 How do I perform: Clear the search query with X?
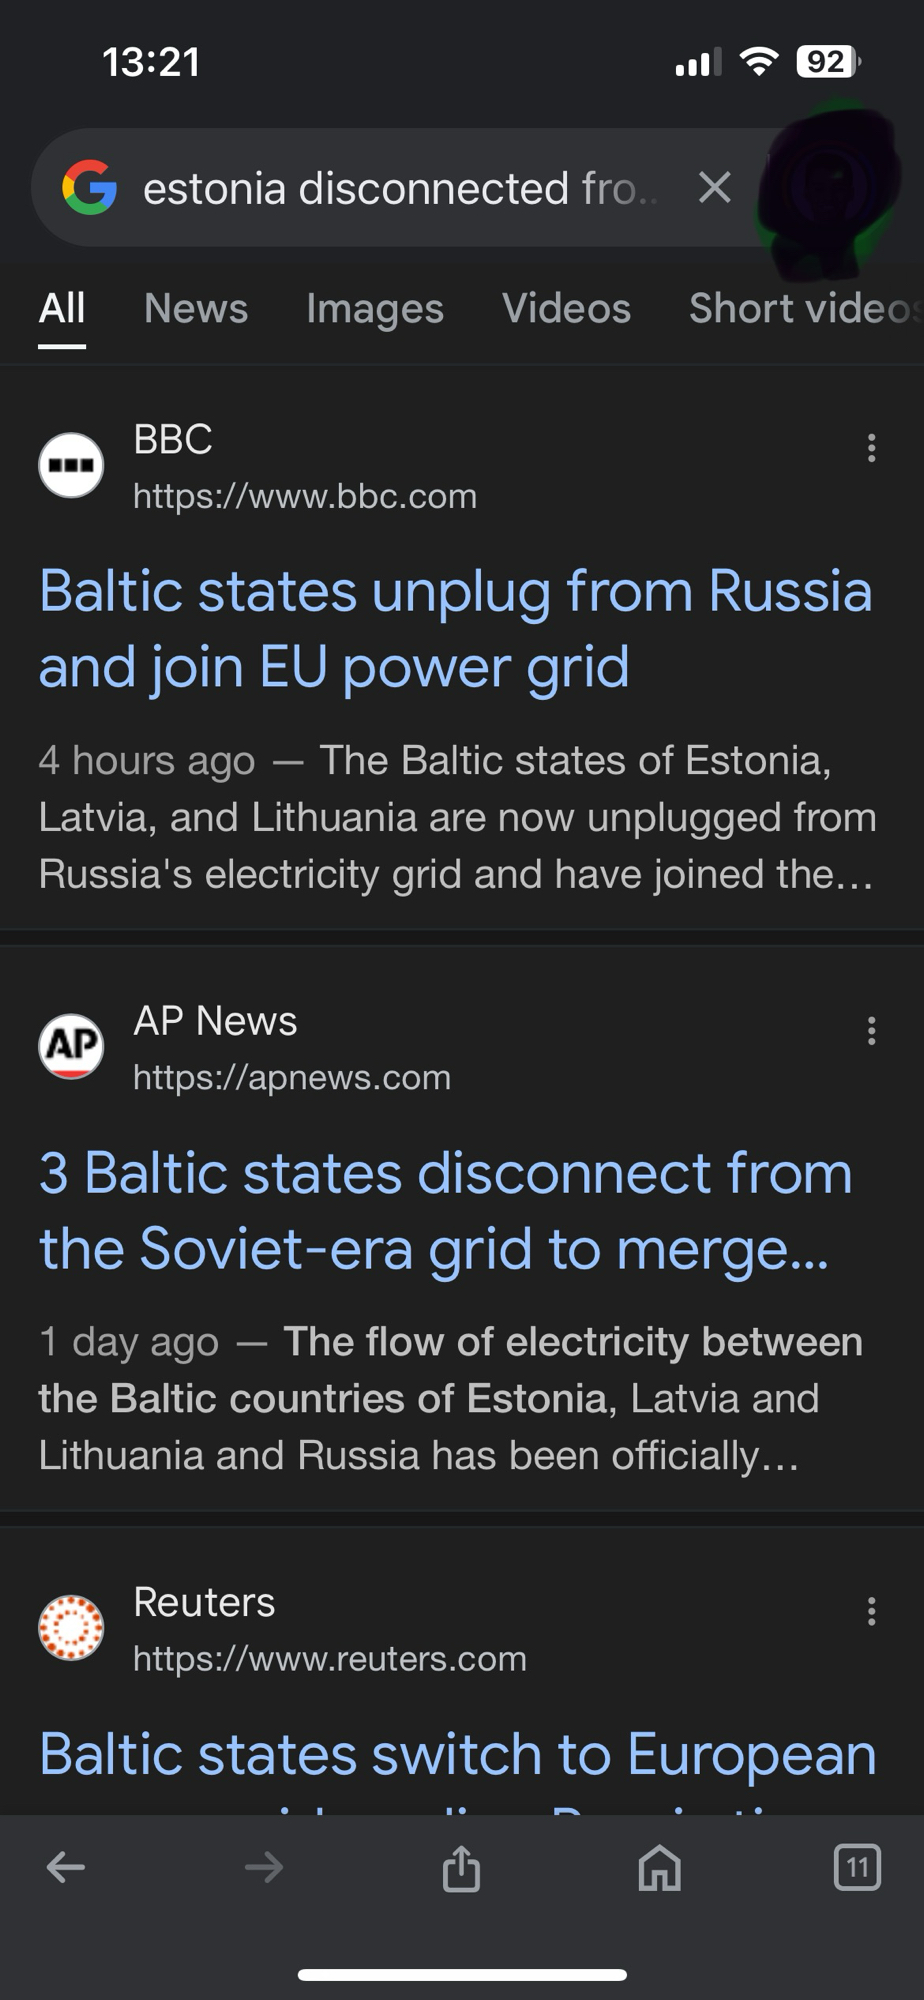click(714, 187)
